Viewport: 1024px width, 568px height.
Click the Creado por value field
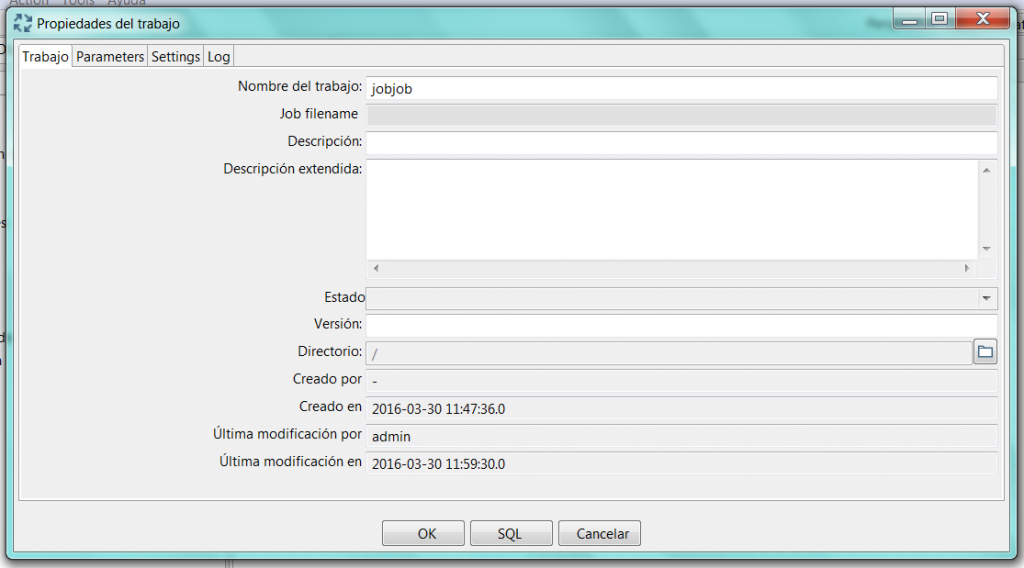[681, 381]
